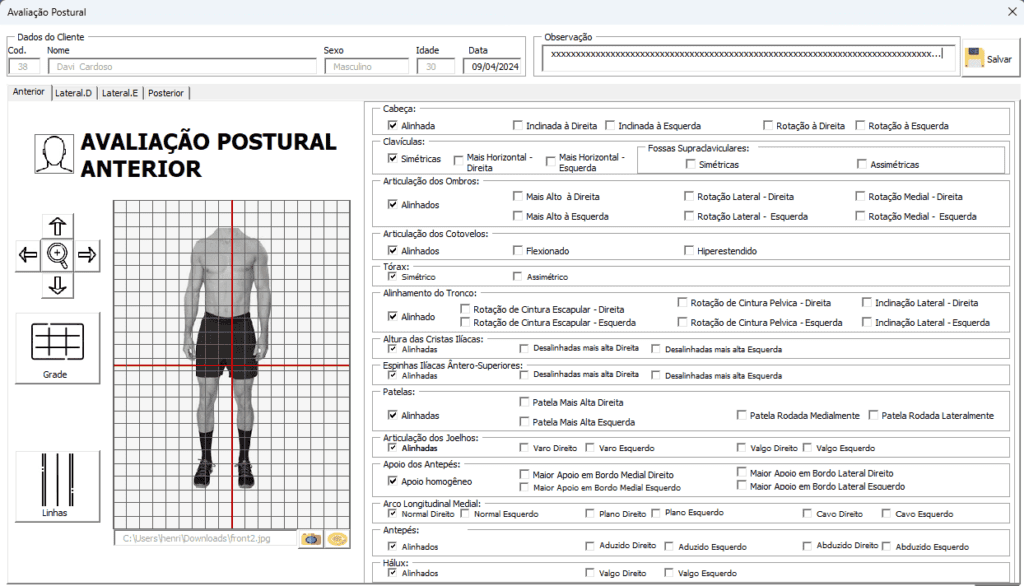Toggle Clavículas Simétricas checkbox
1024x586 pixels.
(x=392, y=158)
